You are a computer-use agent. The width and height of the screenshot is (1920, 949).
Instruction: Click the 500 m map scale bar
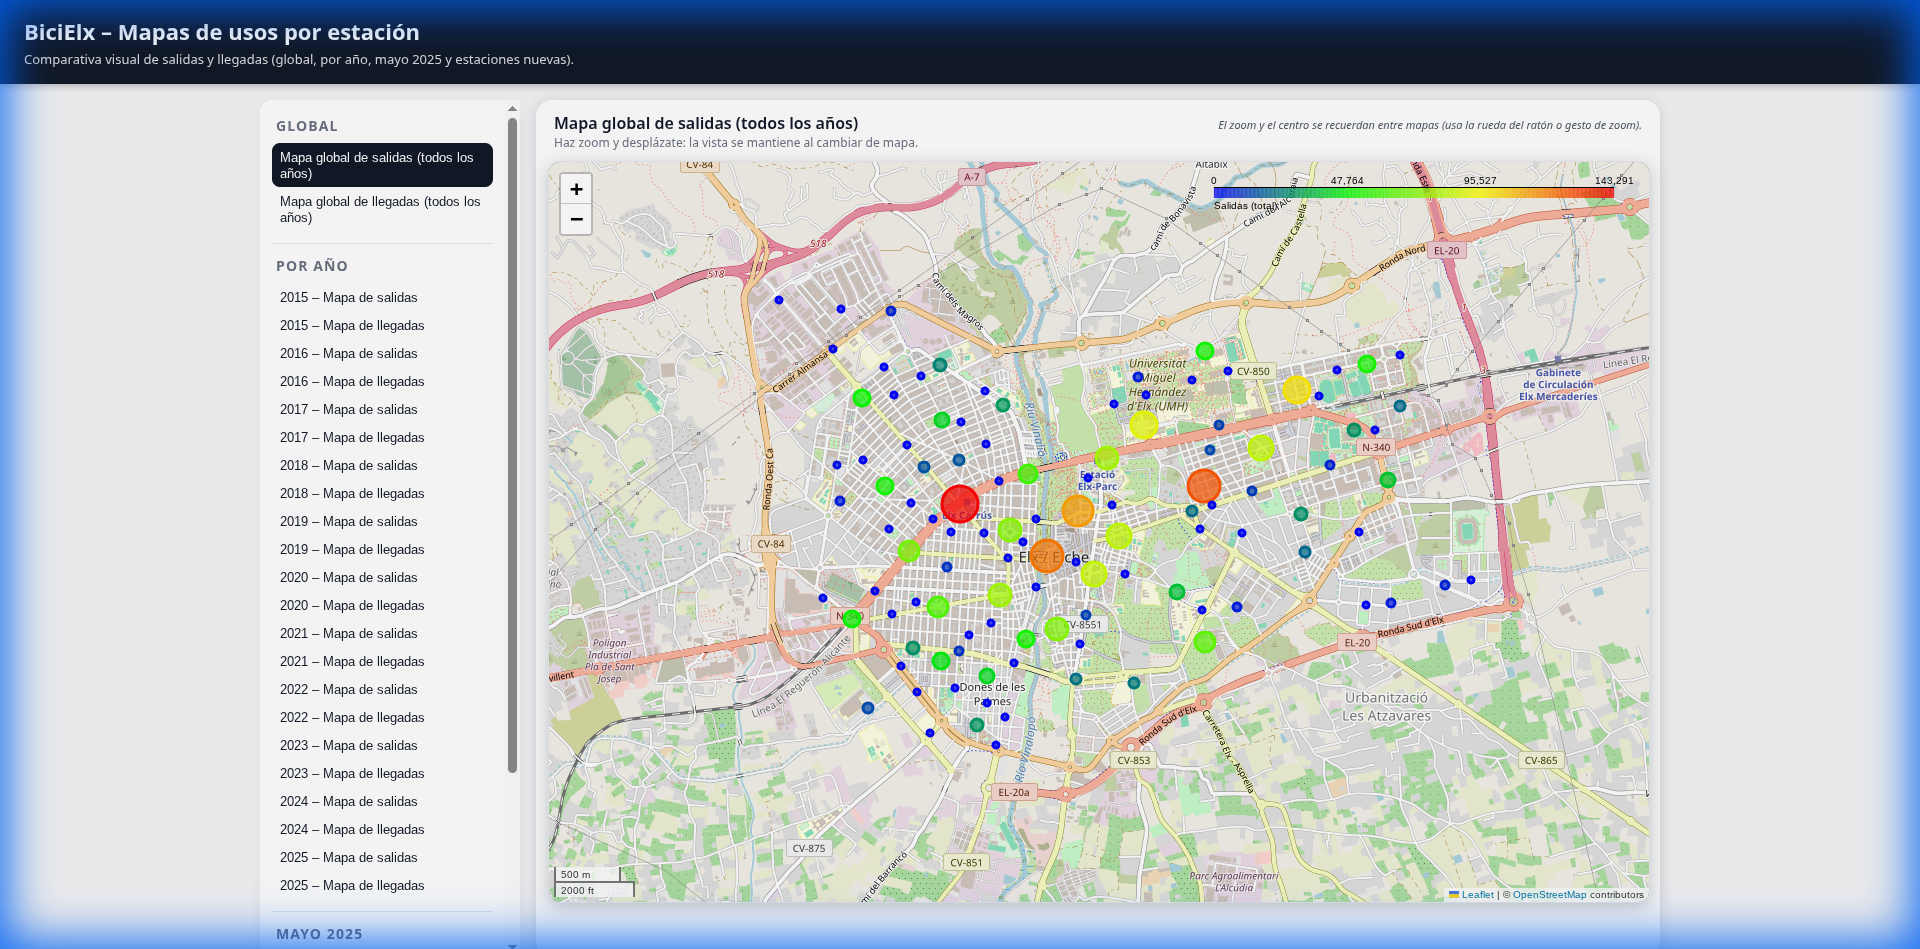(x=588, y=874)
